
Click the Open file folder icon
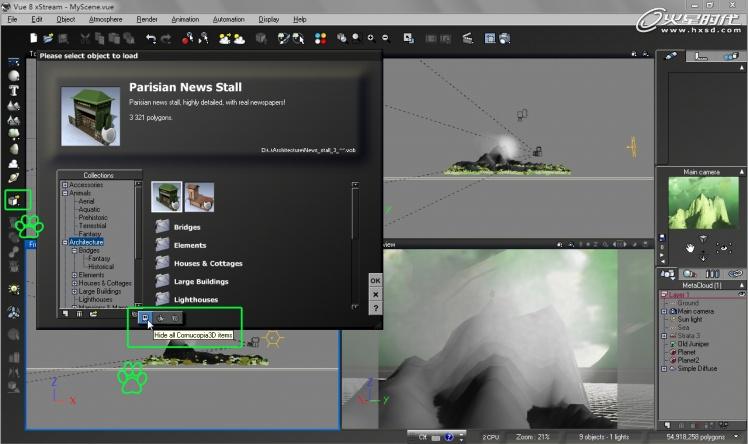[x=48, y=38]
